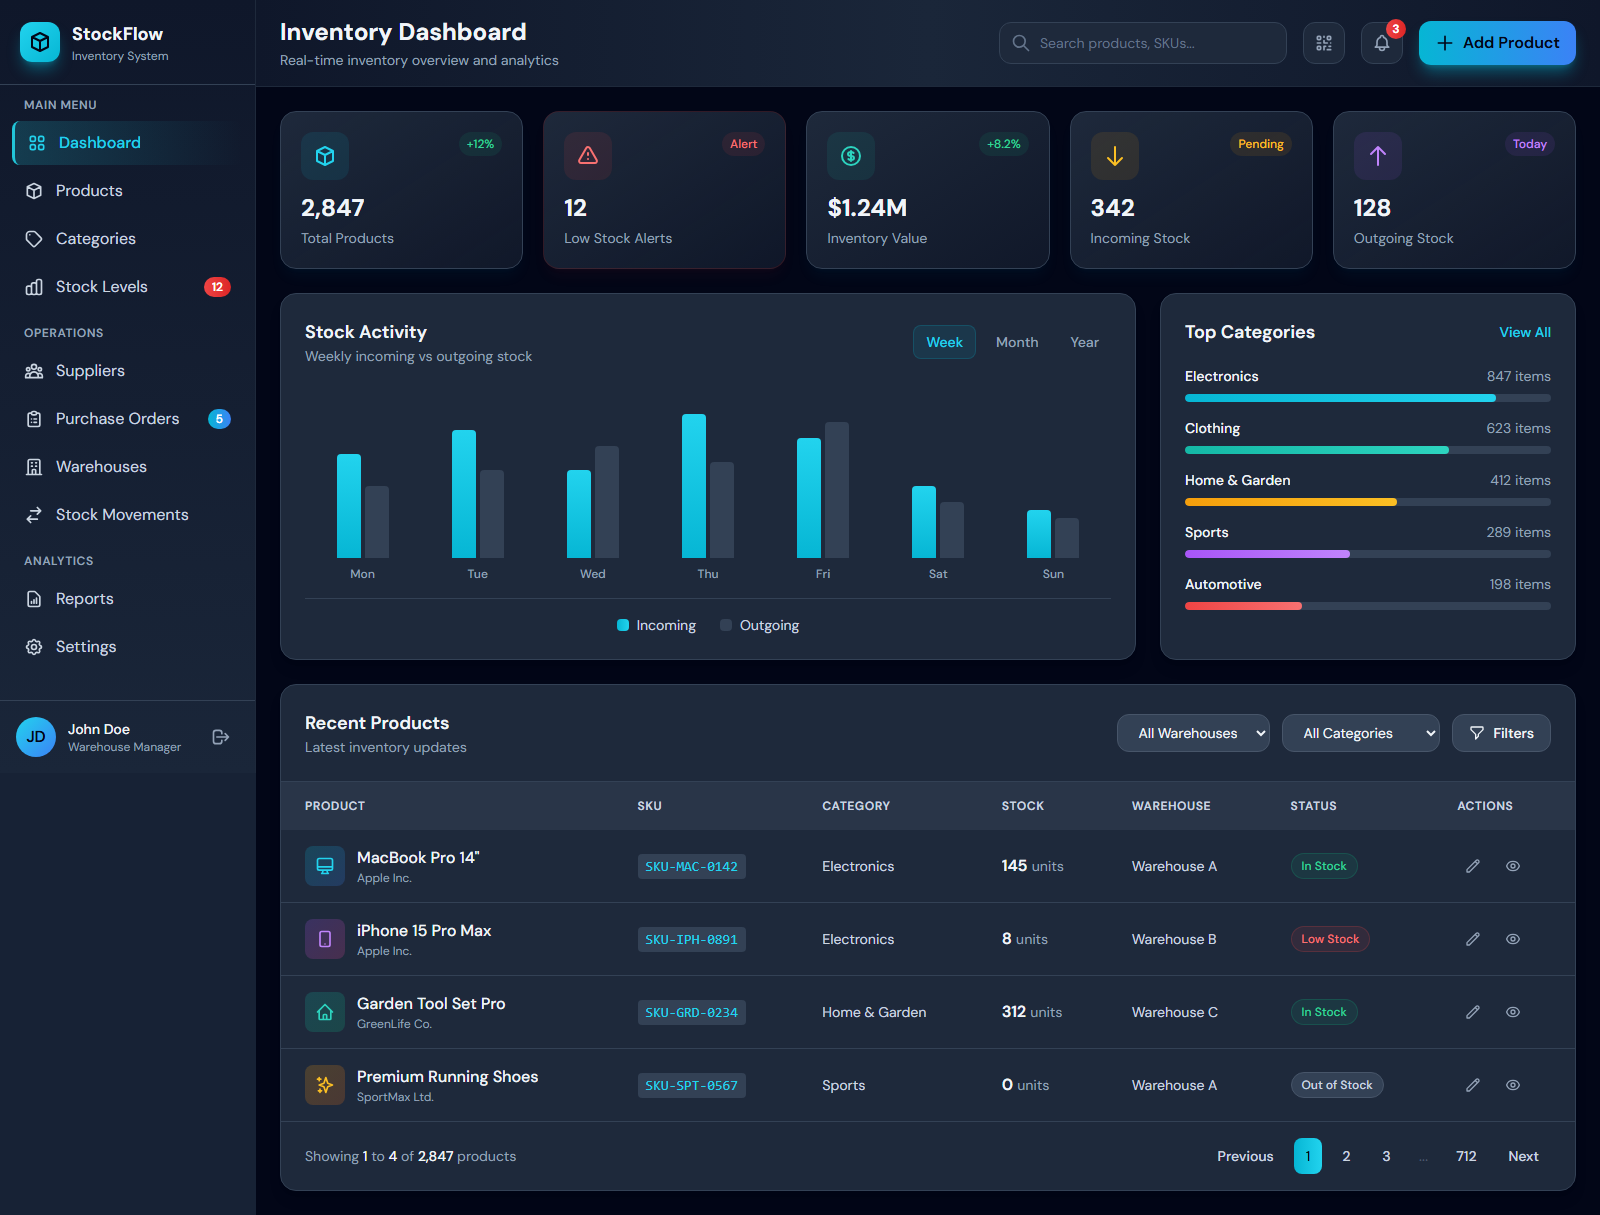Click the logout icon next to John Doe
1600x1215 pixels.
[x=219, y=737]
